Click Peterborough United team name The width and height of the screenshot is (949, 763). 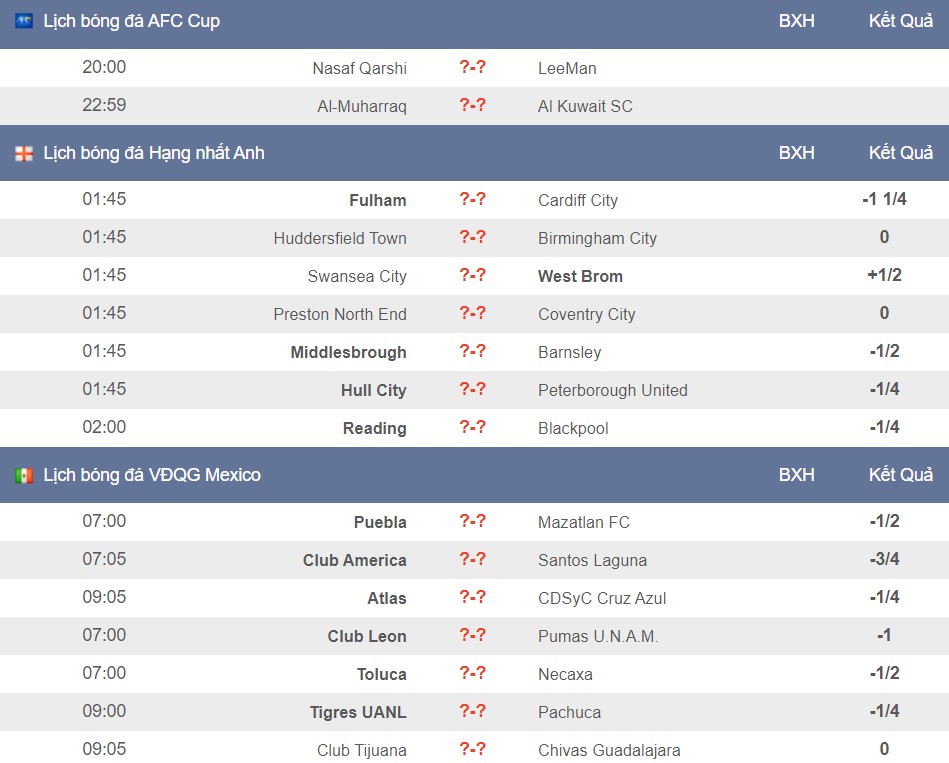coord(612,390)
